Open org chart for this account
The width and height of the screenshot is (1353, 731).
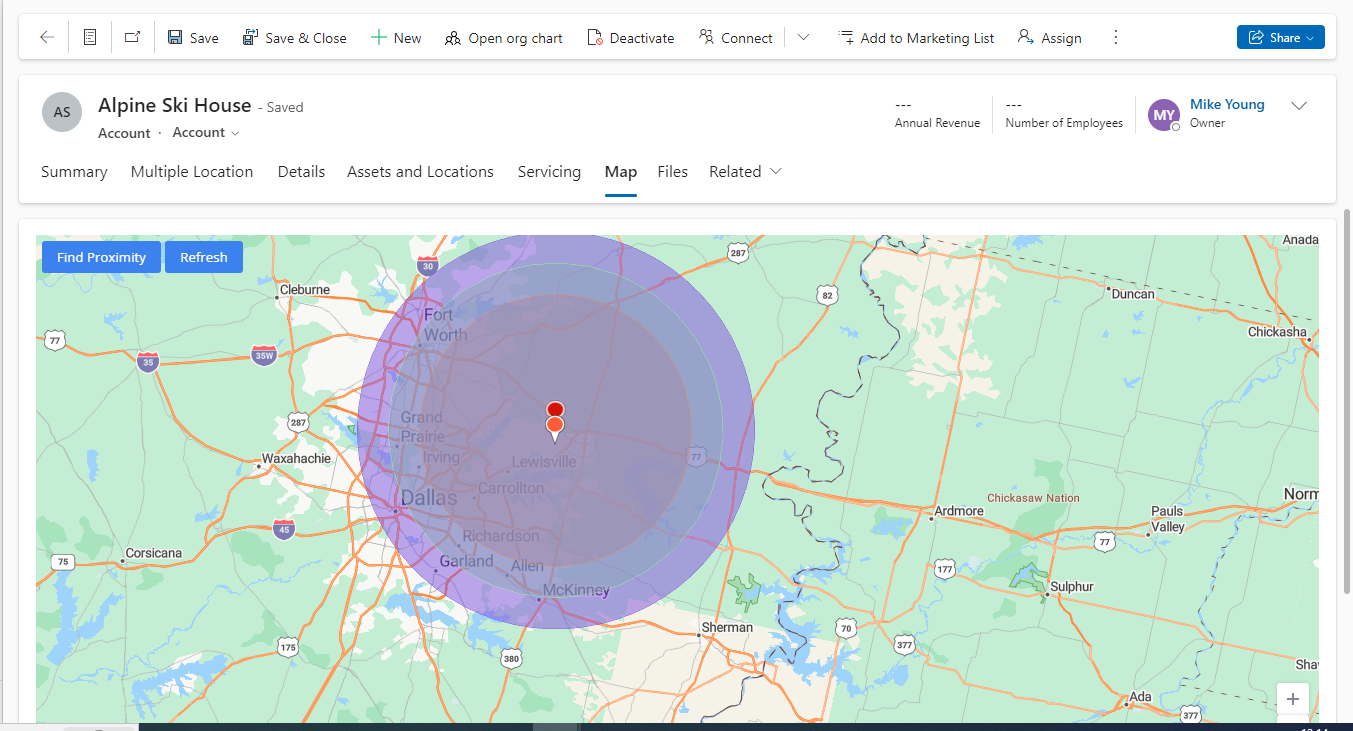click(504, 38)
